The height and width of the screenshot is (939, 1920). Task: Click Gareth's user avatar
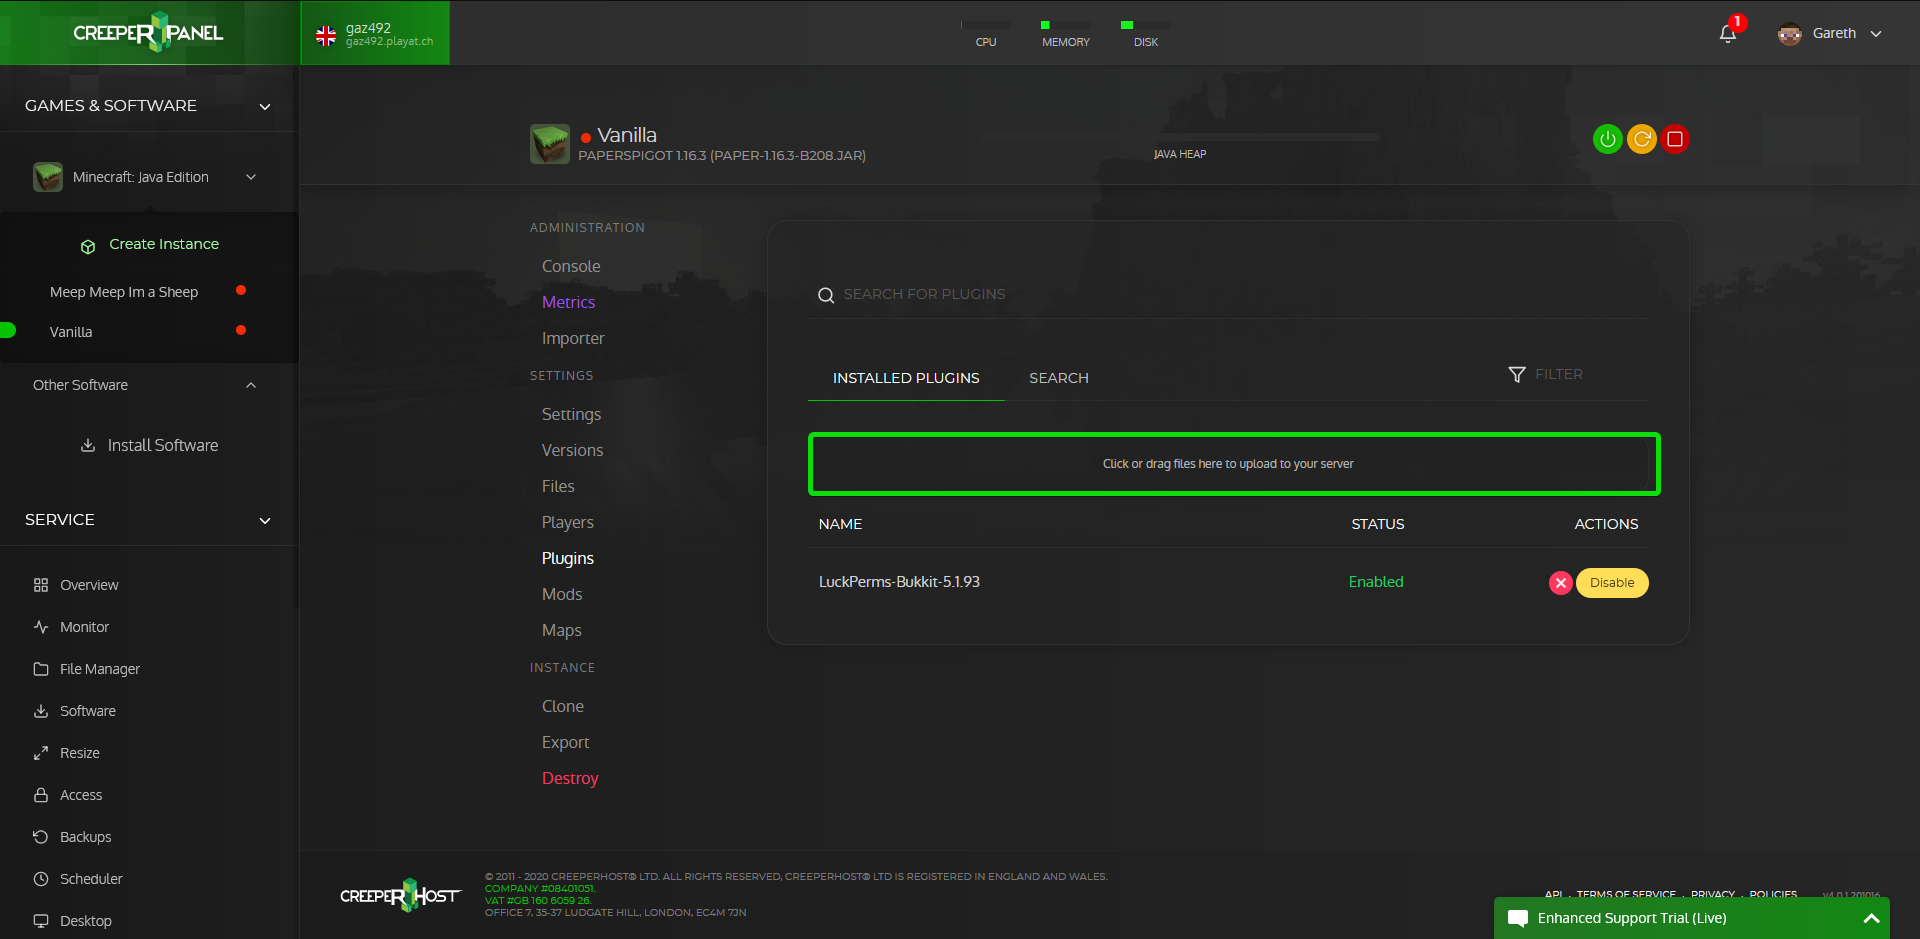(x=1790, y=34)
